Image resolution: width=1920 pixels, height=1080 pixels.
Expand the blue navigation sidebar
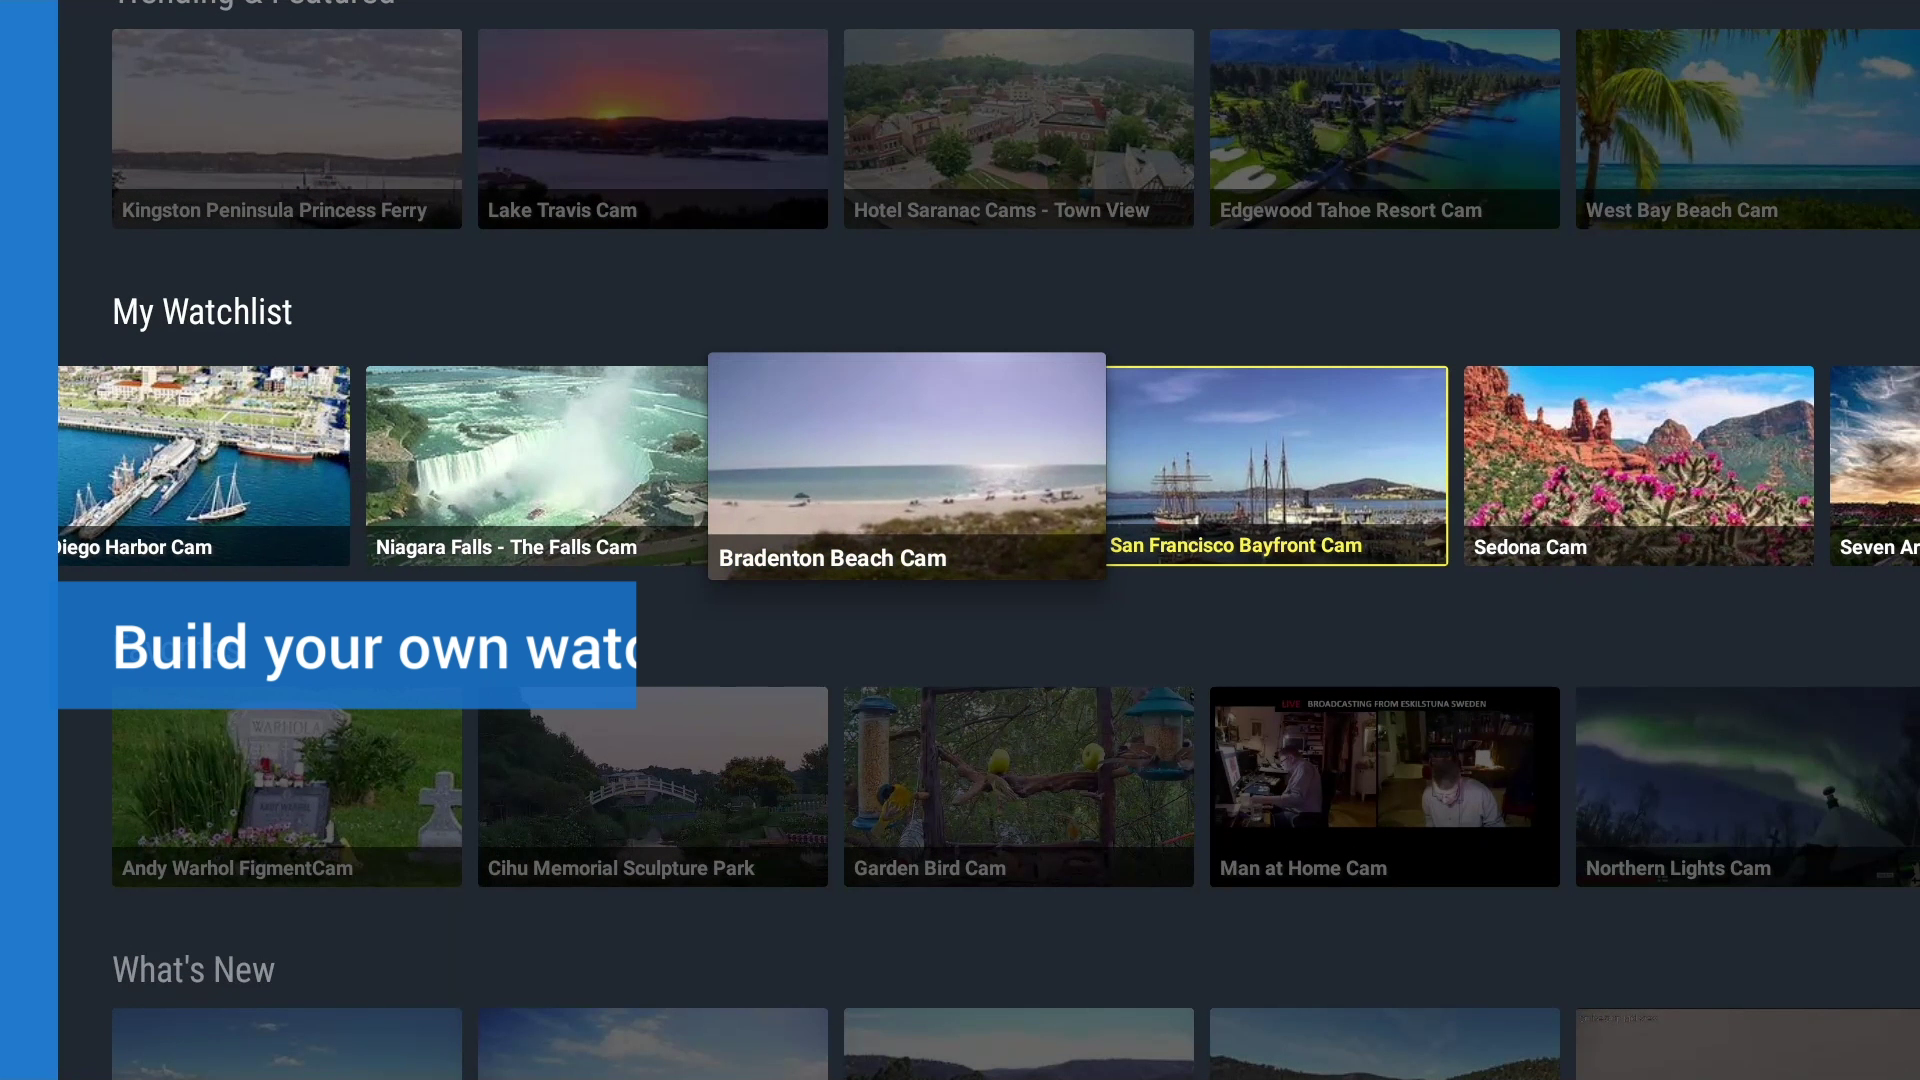tap(28, 540)
